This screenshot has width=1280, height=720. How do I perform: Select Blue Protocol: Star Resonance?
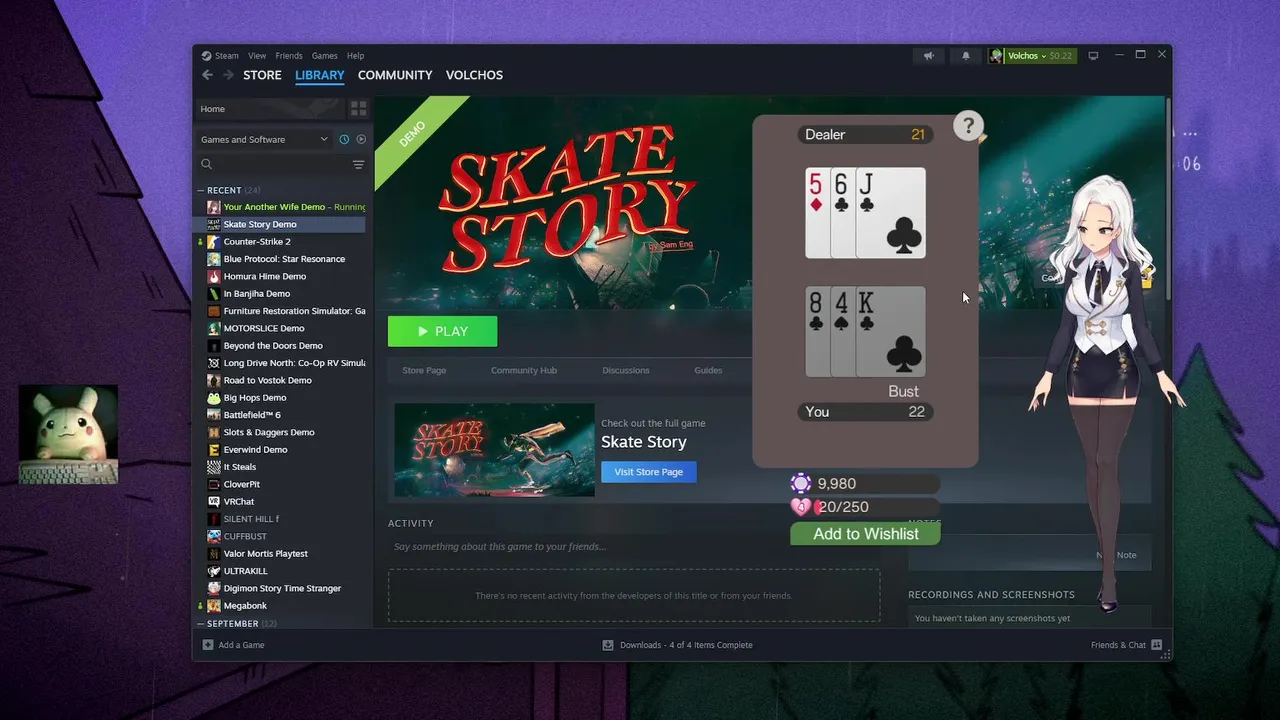click(284, 259)
